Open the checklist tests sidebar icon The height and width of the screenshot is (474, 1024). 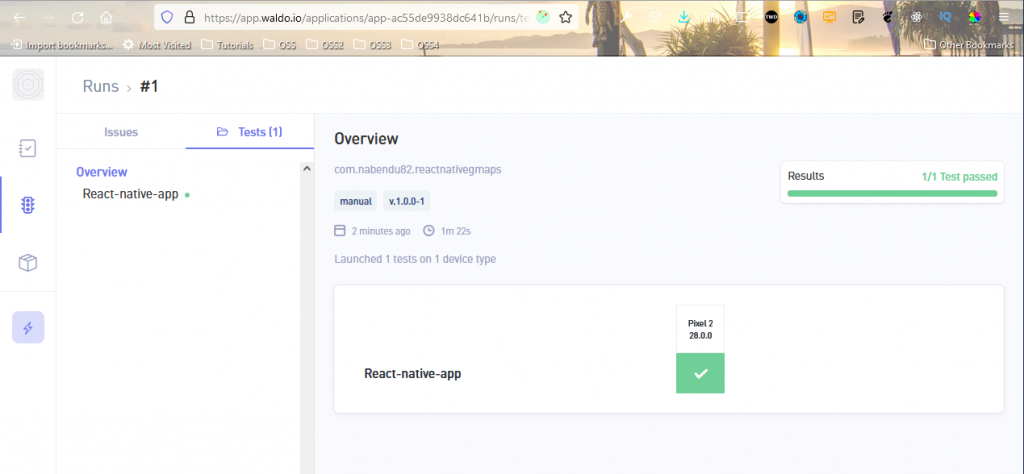(27, 148)
